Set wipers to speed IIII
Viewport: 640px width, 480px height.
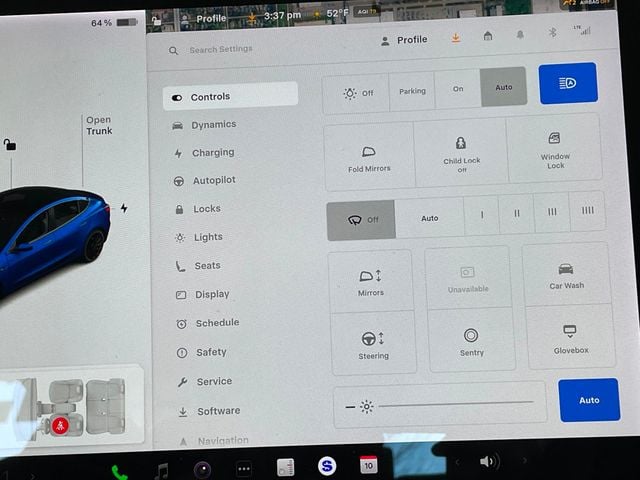[x=587, y=210]
